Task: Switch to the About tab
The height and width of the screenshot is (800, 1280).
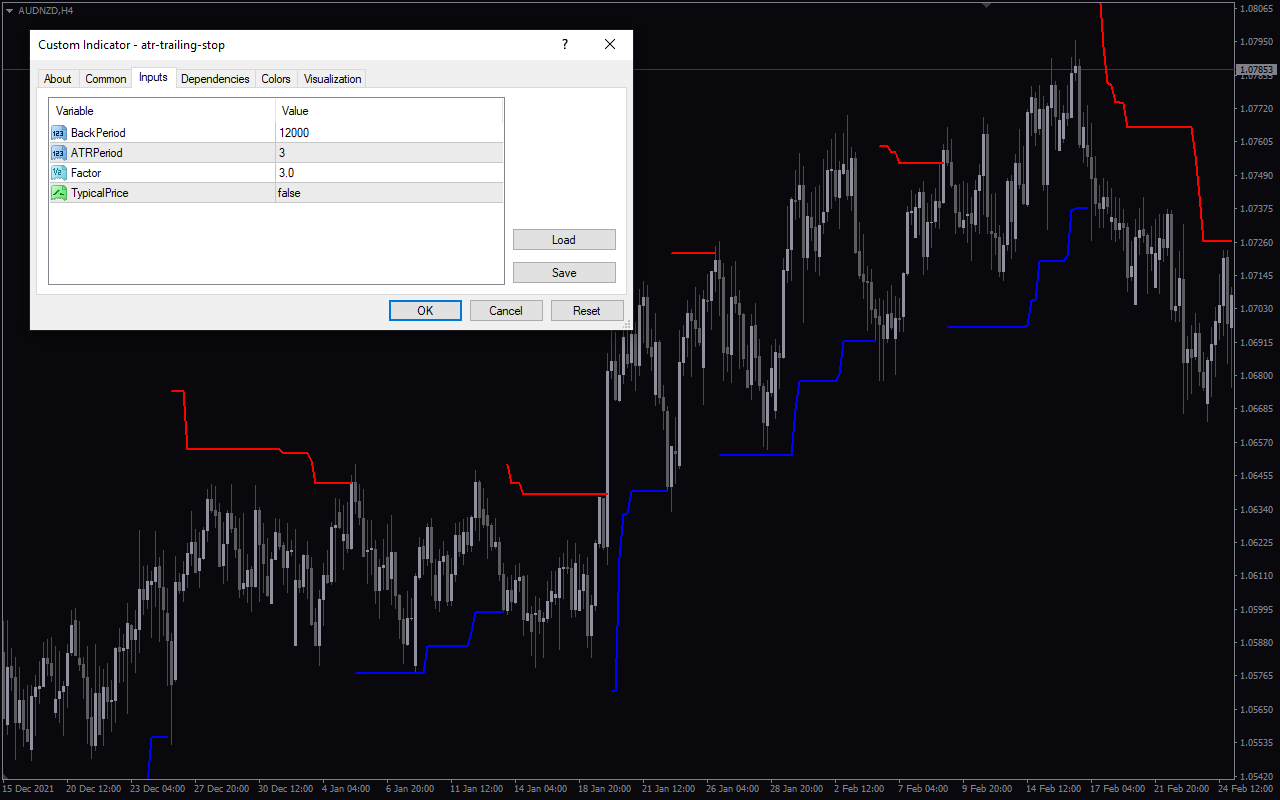Action: pyautogui.click(x=58, y=79)
